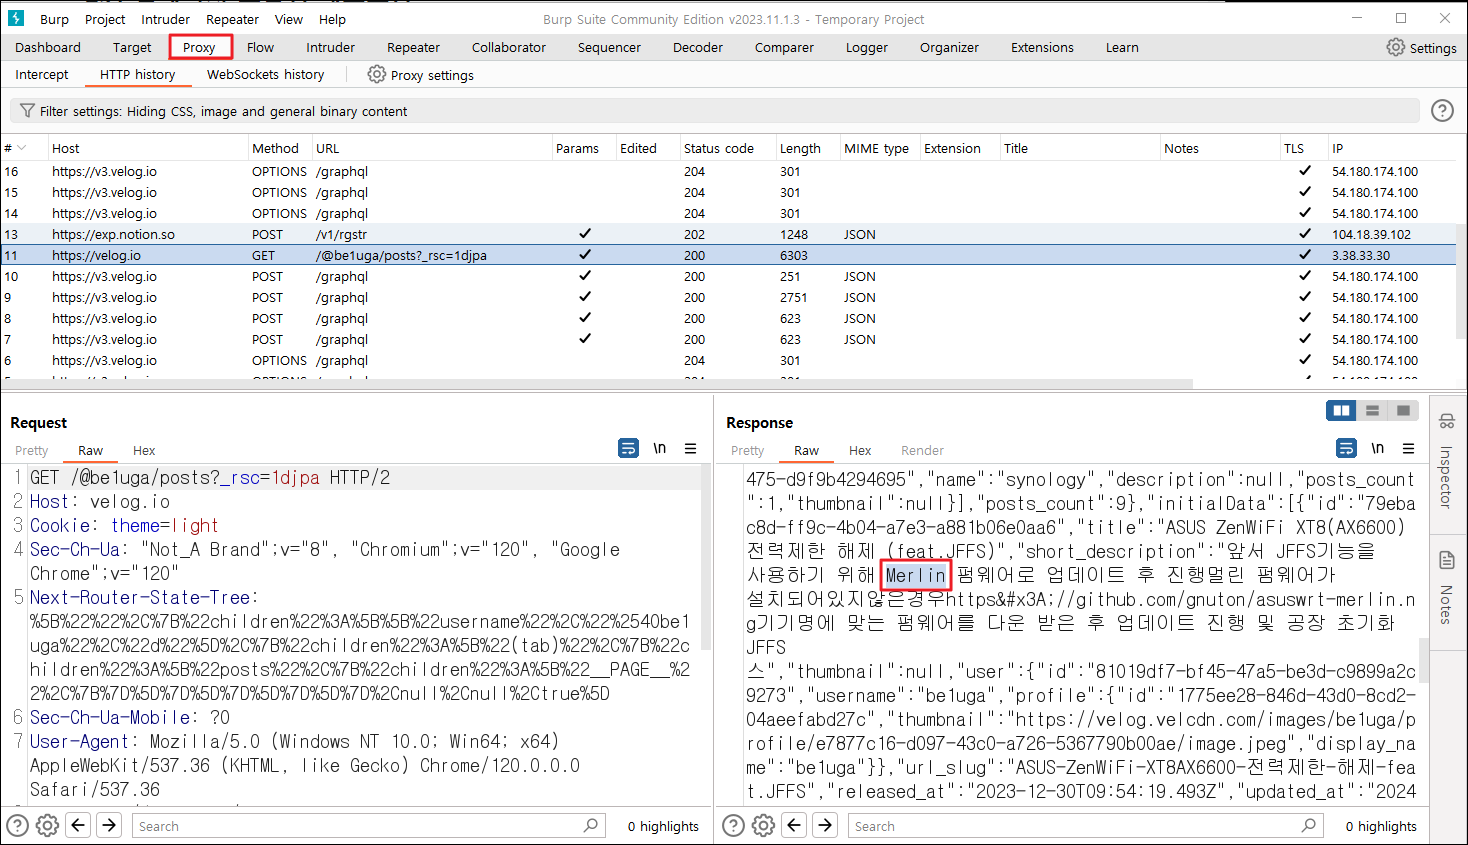The image size is (1468, 845).
Task: Open Request search settings gear
Action: 47,825
